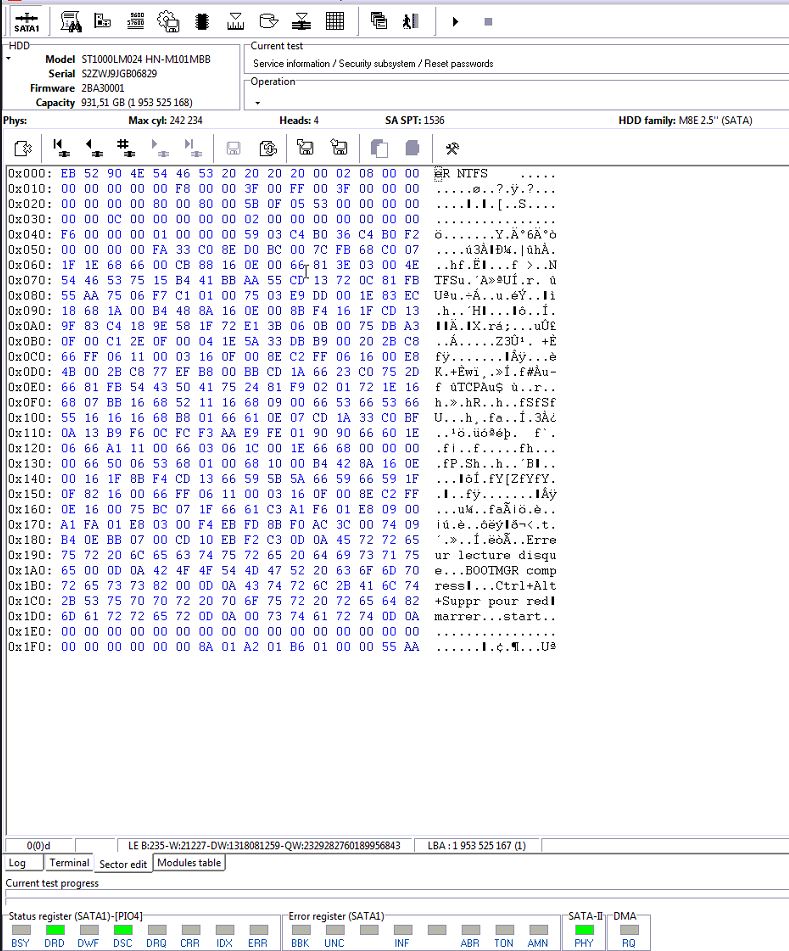Screen dimensions: 789x951
Task: Click the NTFS ASCII text at row 0x000
Action: 472,173
